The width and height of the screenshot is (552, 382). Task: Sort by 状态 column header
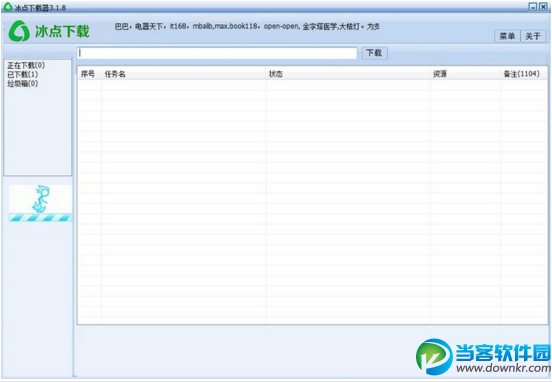click(348, 74)
